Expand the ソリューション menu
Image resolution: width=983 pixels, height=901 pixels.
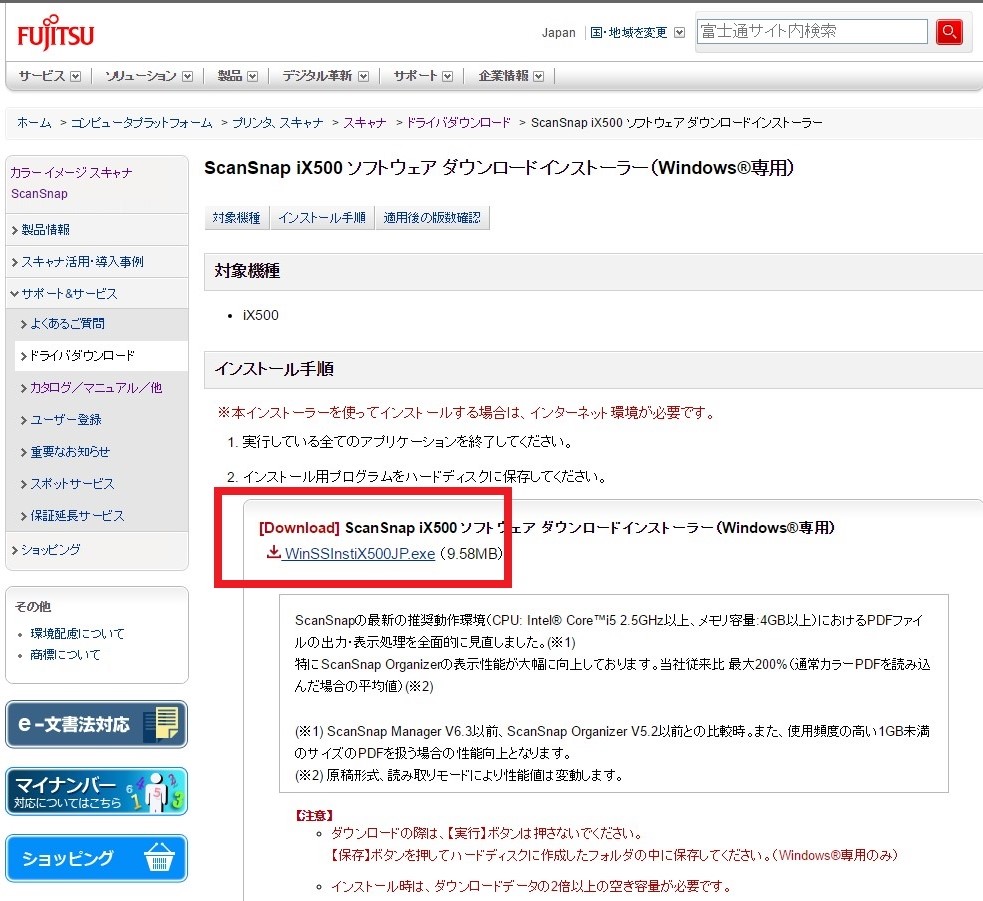tap(149, 76)
